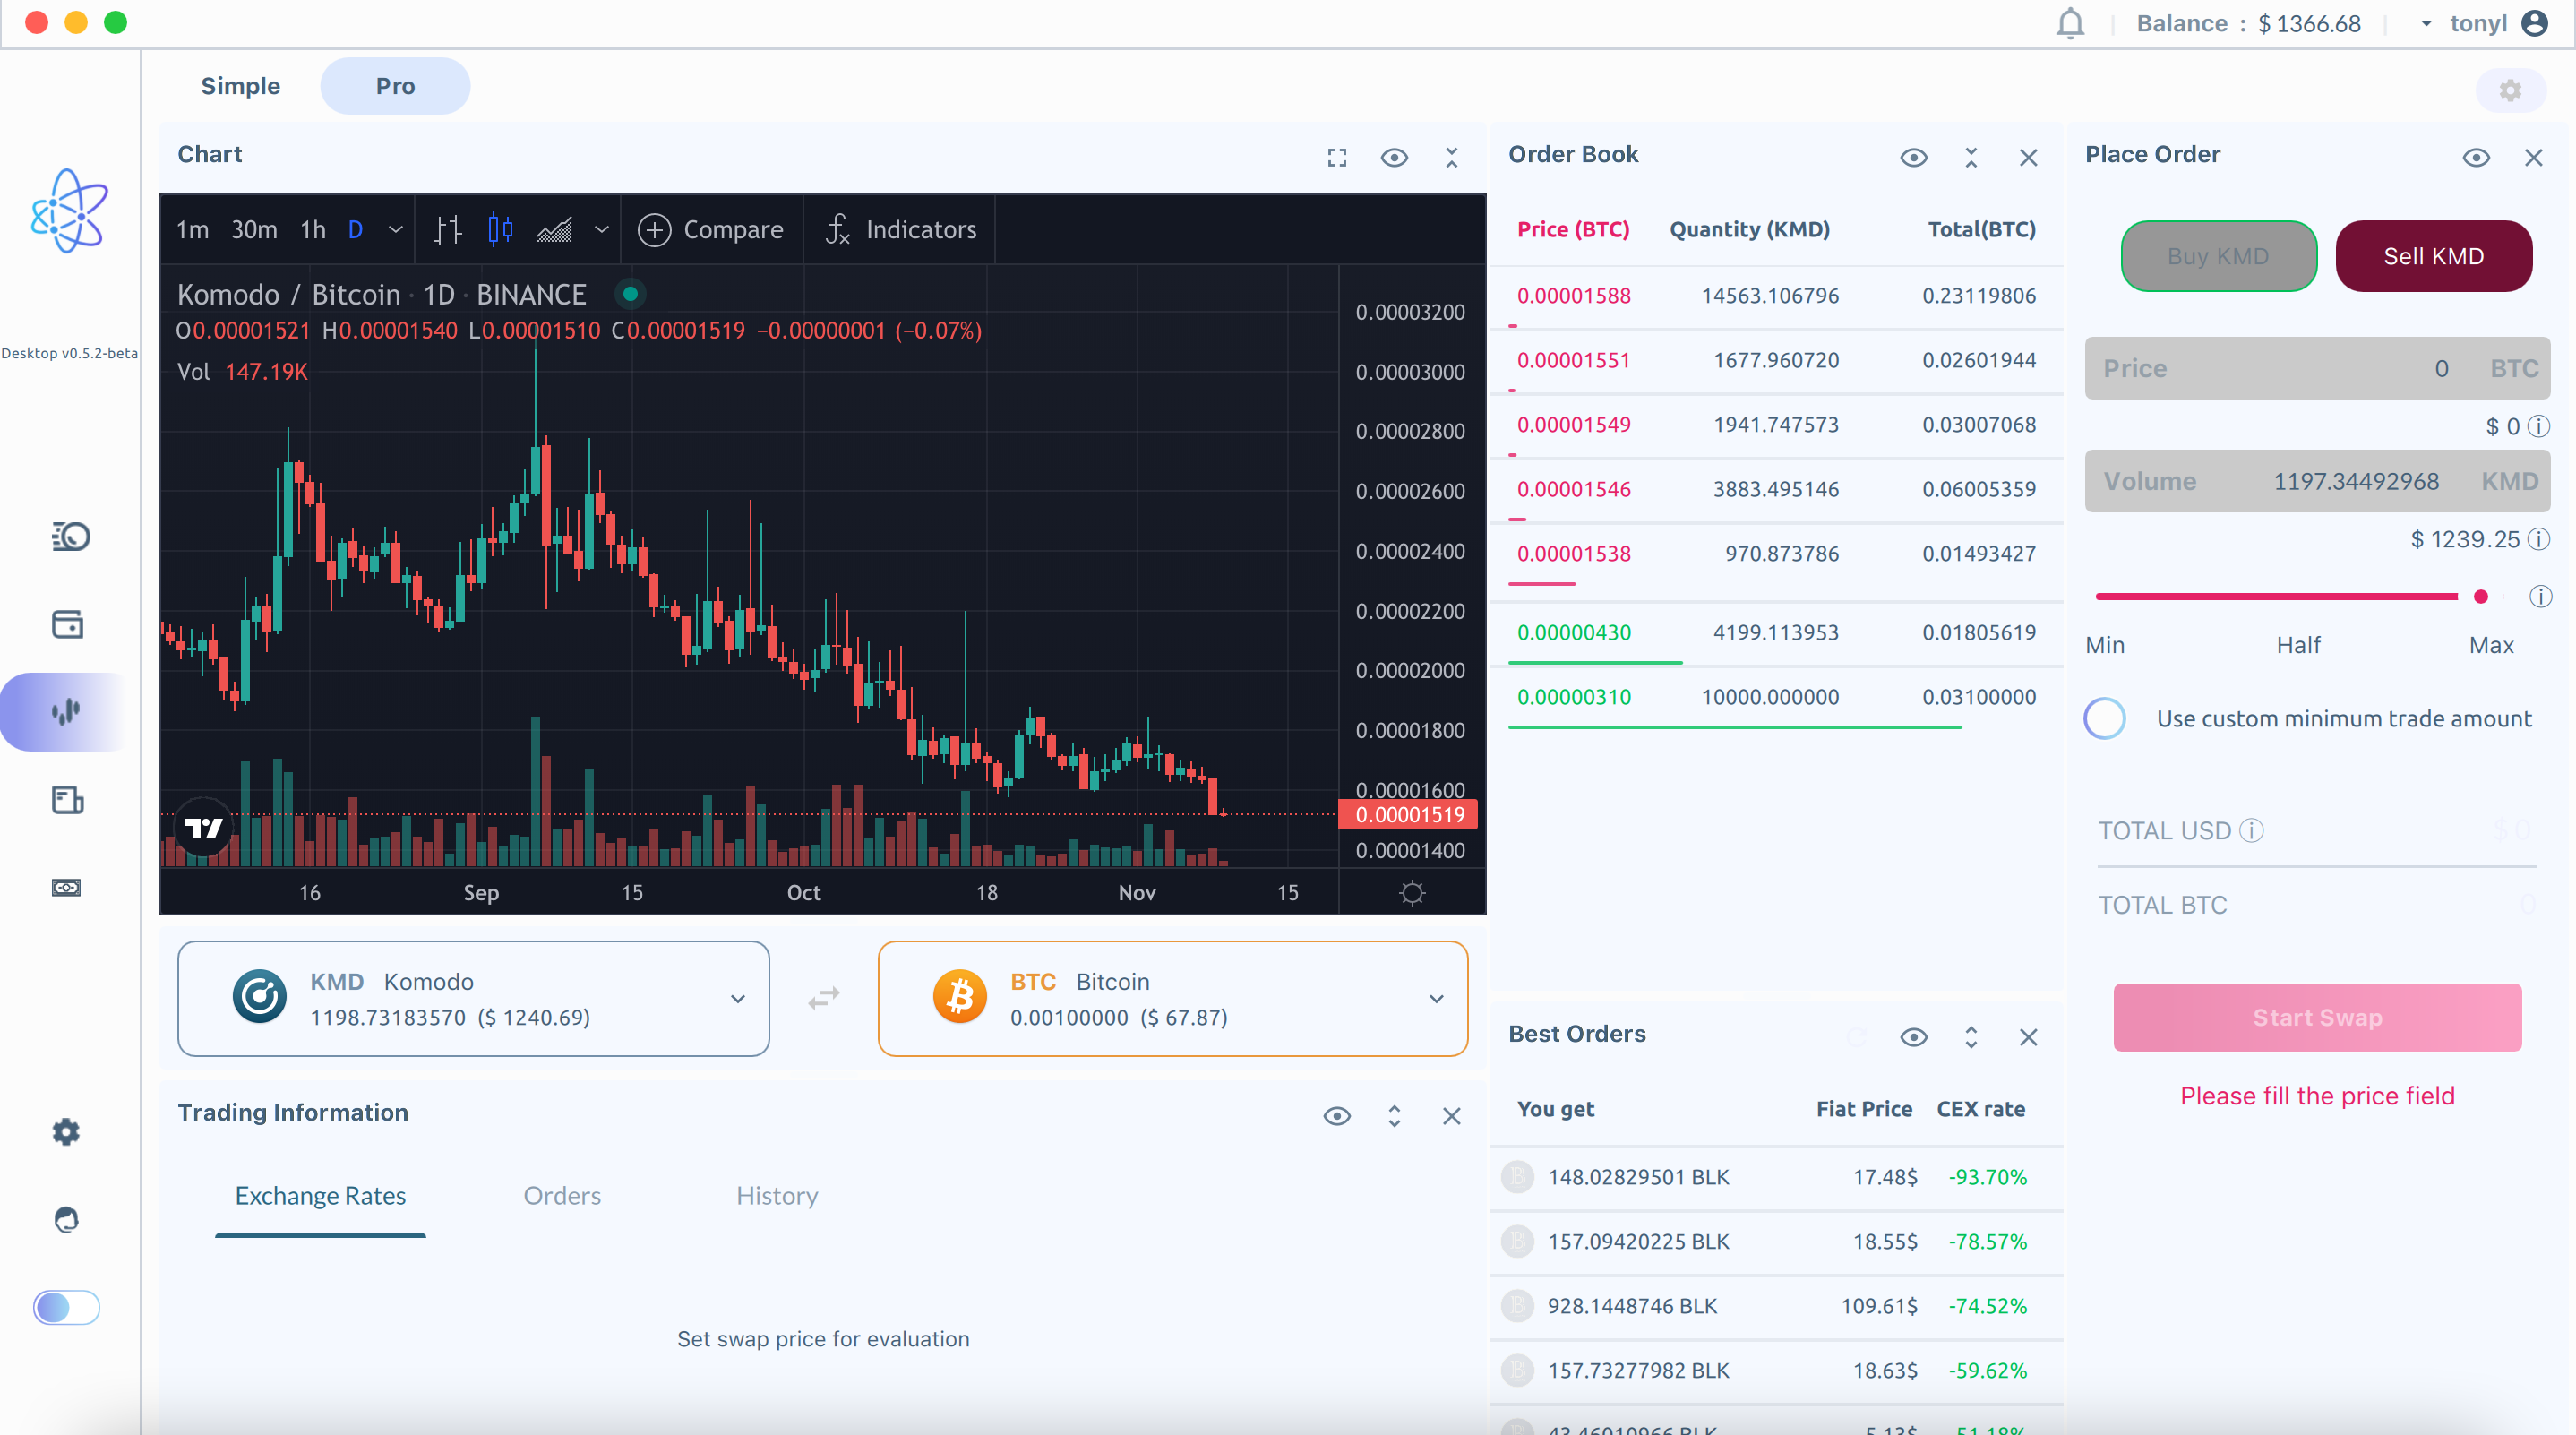Expand the timeframe dropdown next to D

tap(395, 229)
